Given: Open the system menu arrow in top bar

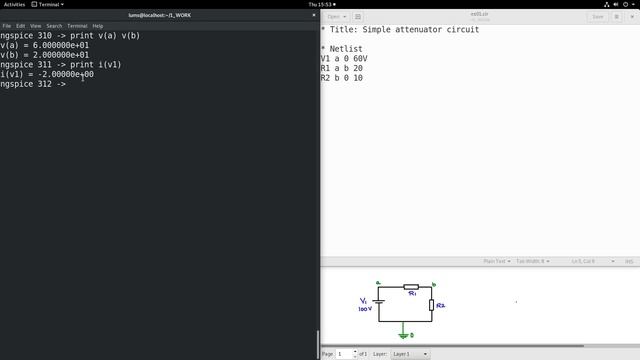Looking at the screenshot, I should click(633, 4).
